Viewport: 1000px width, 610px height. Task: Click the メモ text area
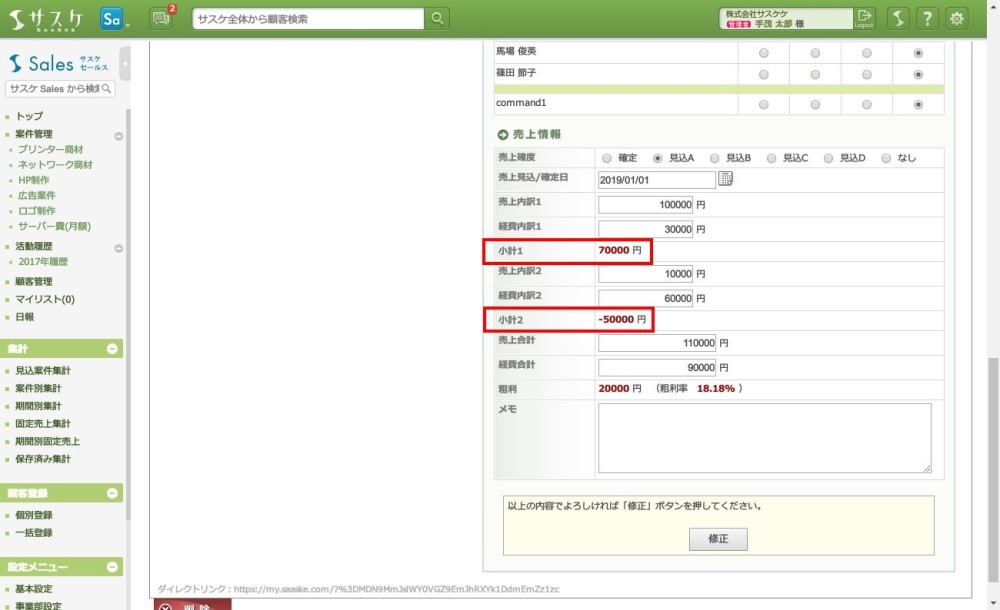coord(764,438)
